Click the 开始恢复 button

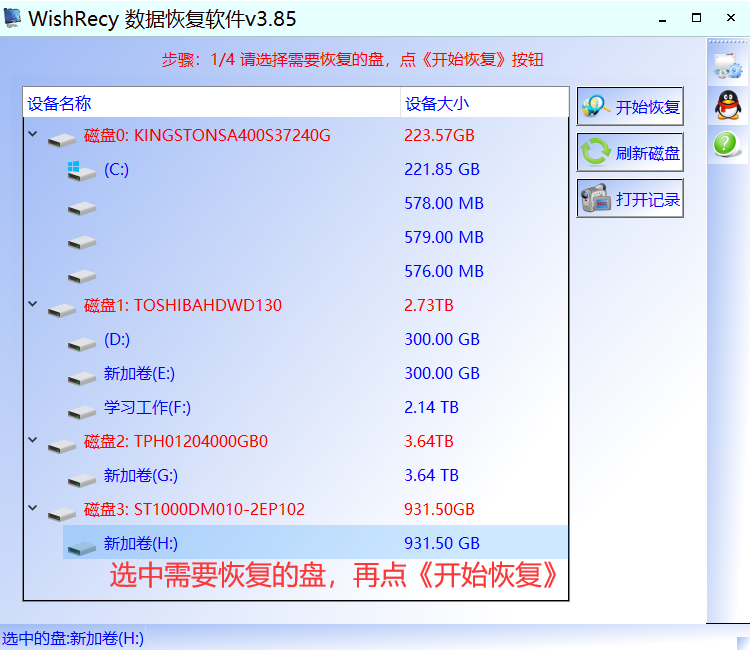pyautogui.click(x=630, y=106)
